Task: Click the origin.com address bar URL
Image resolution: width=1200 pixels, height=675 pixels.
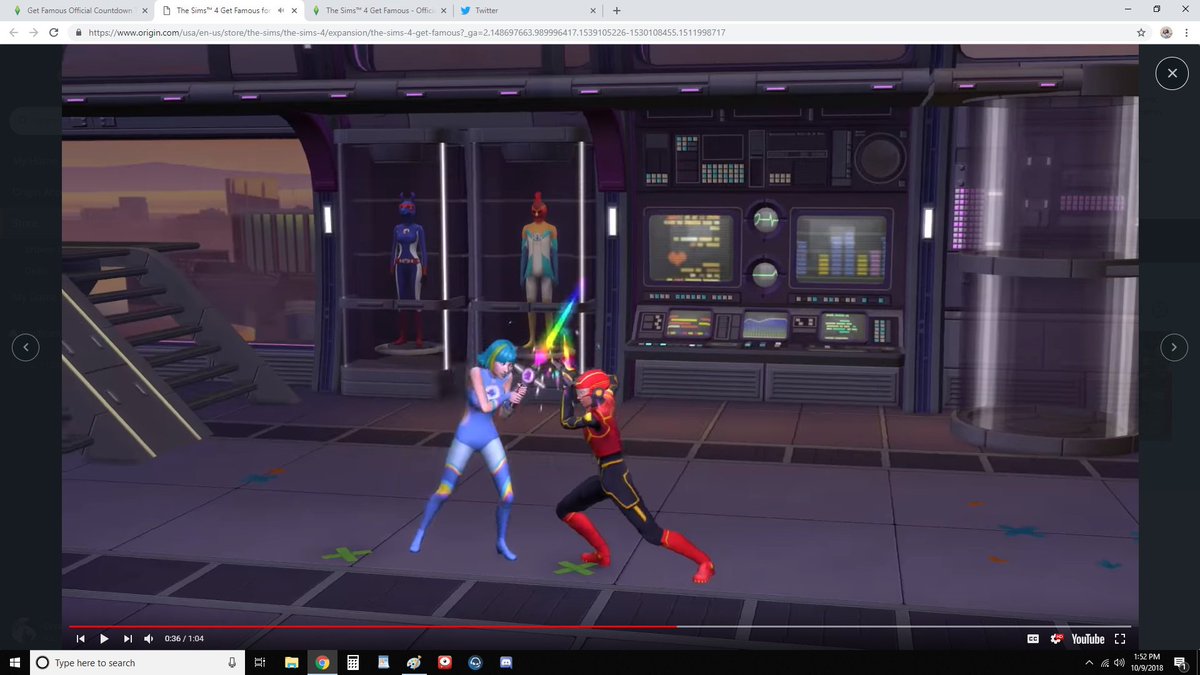Action: click(407, 32)
